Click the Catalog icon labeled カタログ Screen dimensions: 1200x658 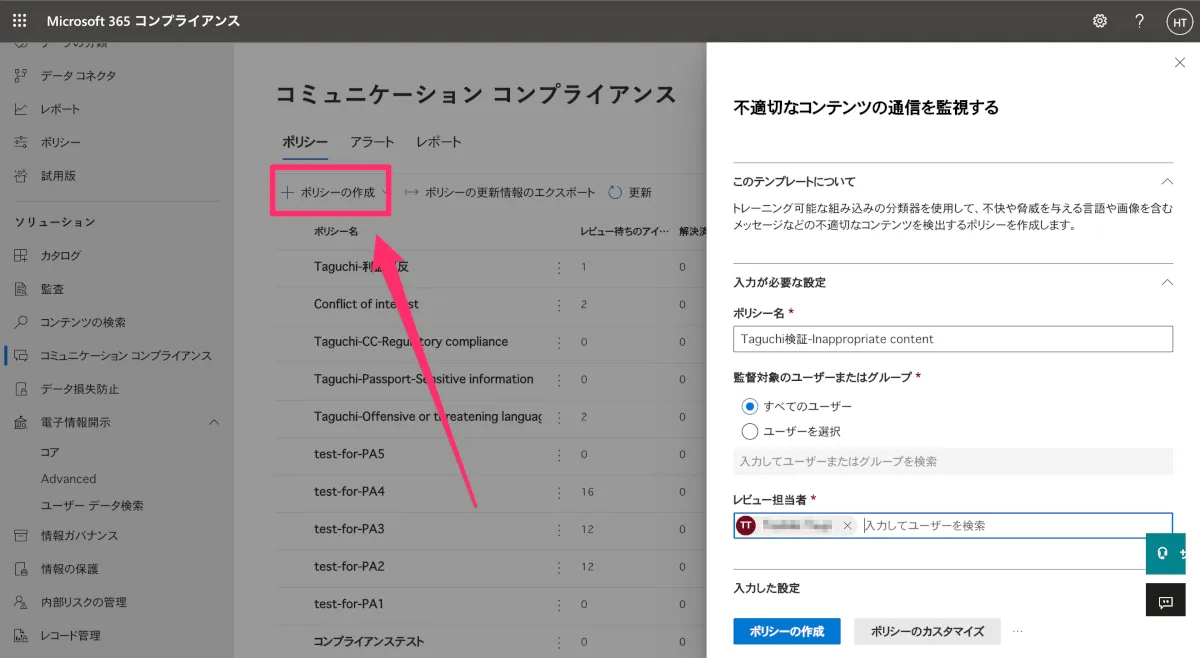coord(21,256)
